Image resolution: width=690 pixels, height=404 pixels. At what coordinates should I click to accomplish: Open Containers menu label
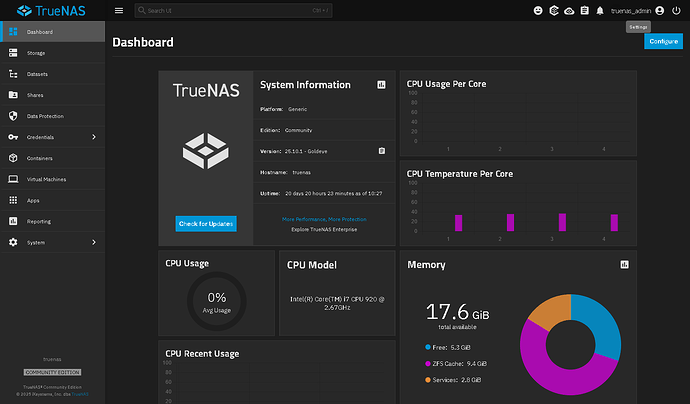40,158
